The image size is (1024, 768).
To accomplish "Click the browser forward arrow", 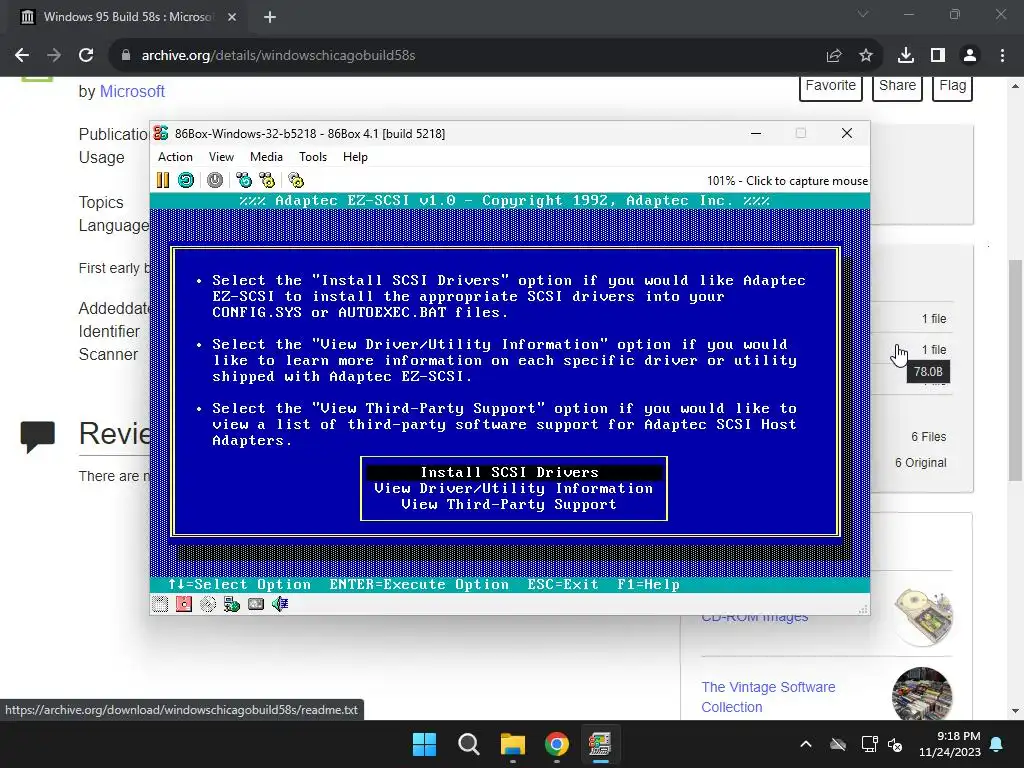I will pyautogui.click(x=54, y=56).
